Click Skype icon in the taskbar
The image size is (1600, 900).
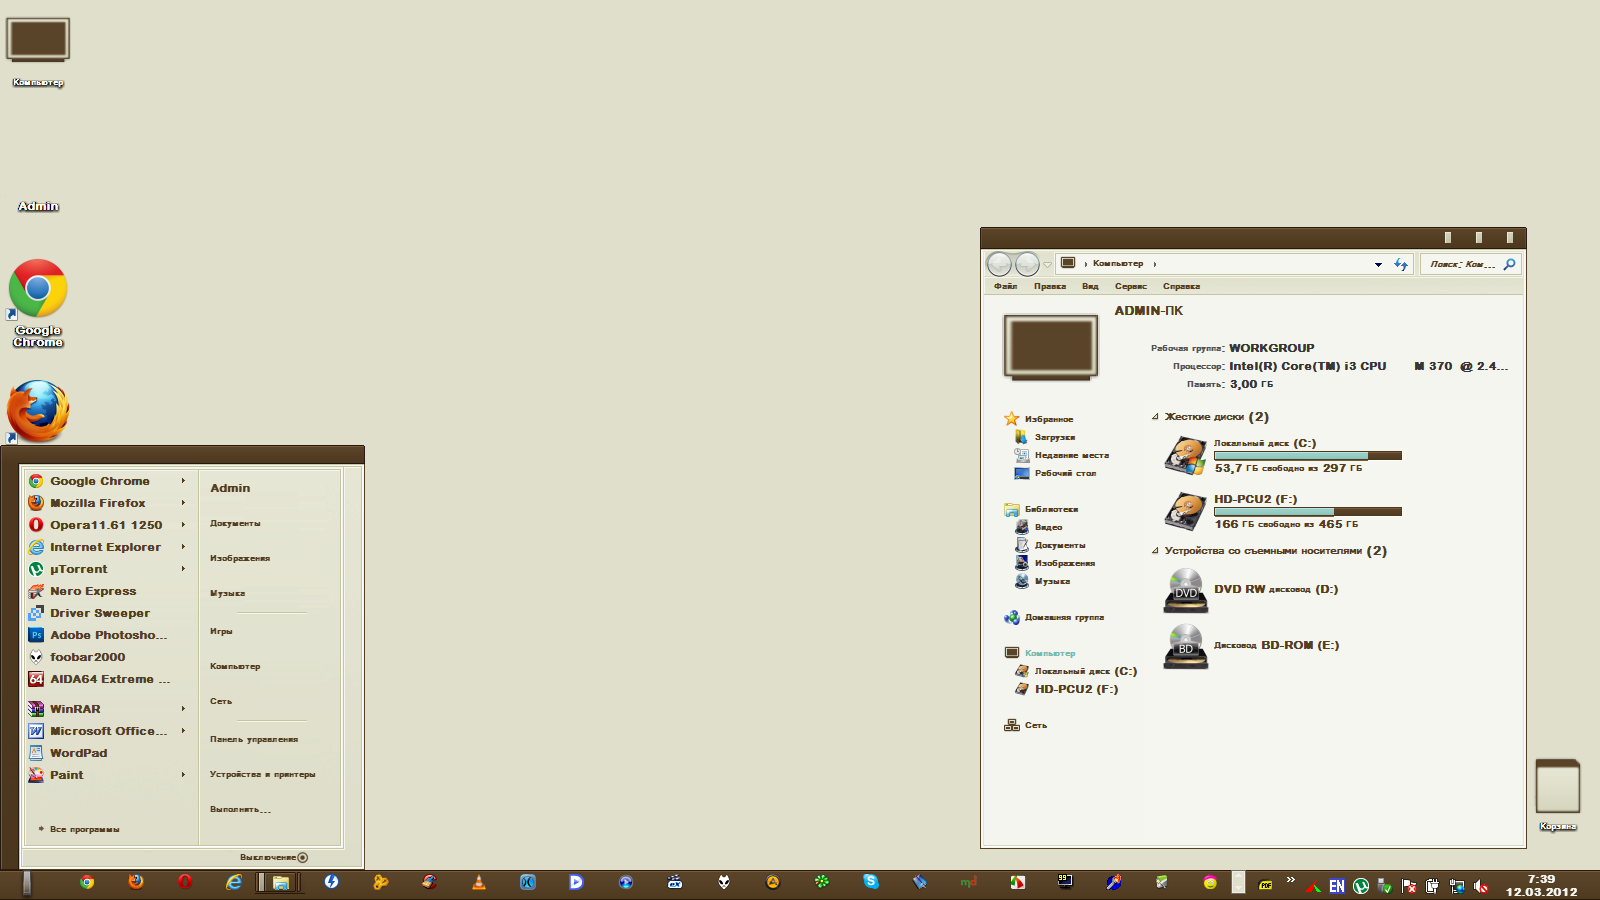click(871, 882)
